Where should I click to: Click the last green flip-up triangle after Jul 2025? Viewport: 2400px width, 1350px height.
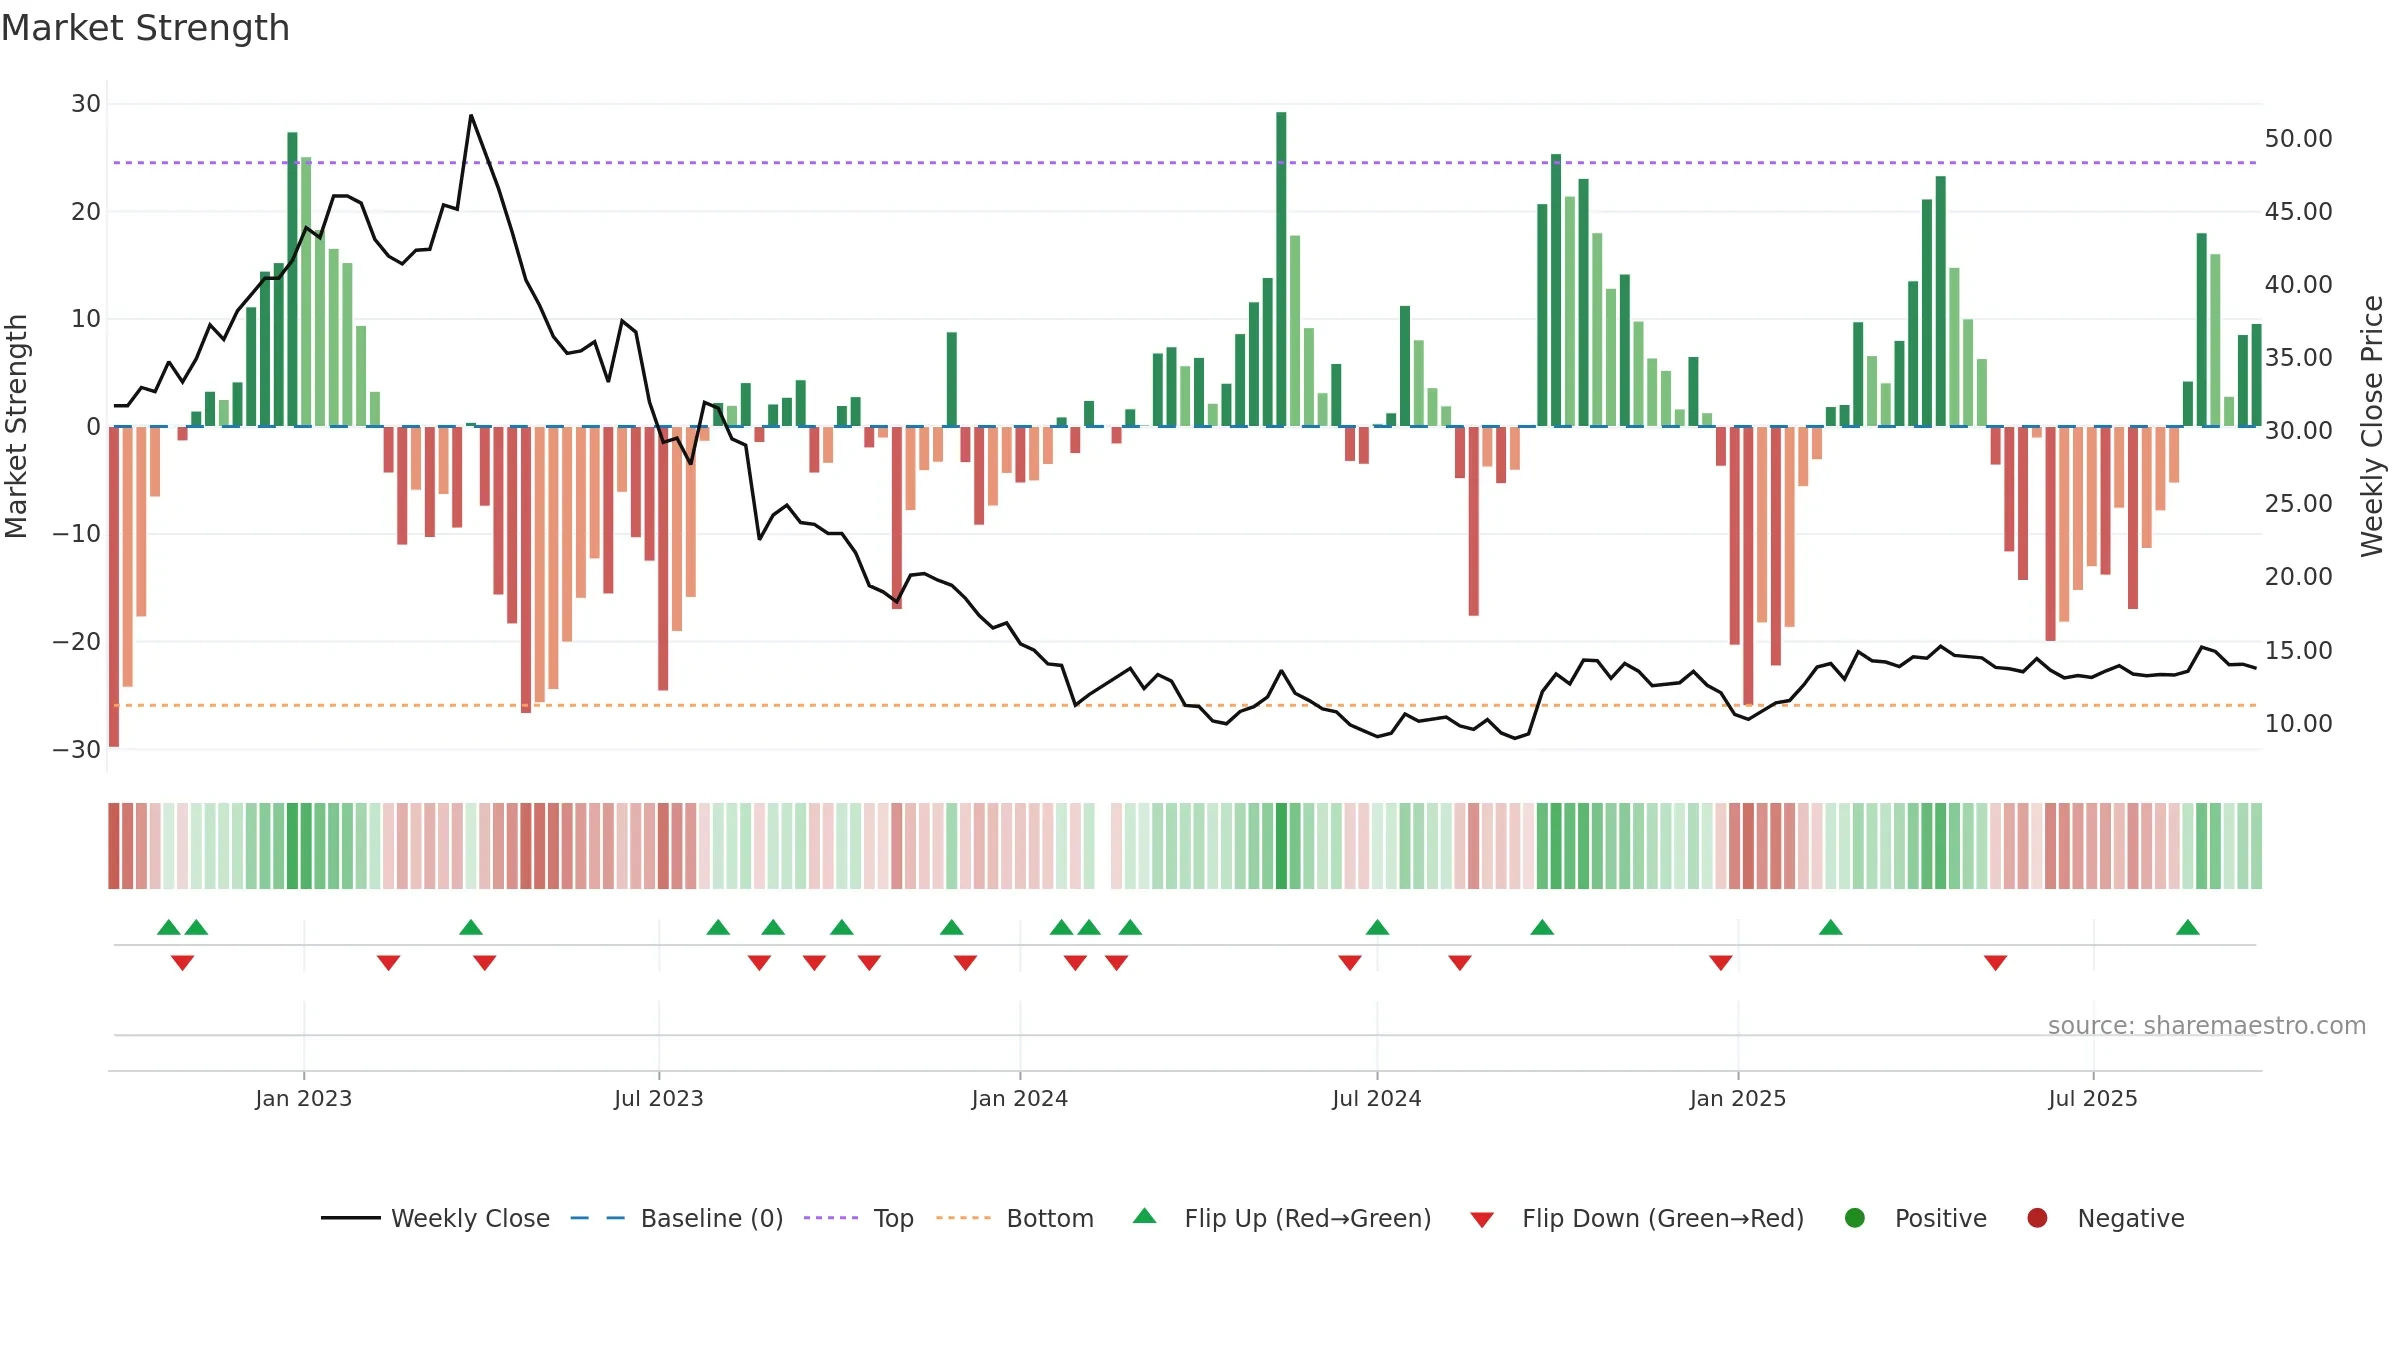pyautogui.click(x=2188, y=927)
